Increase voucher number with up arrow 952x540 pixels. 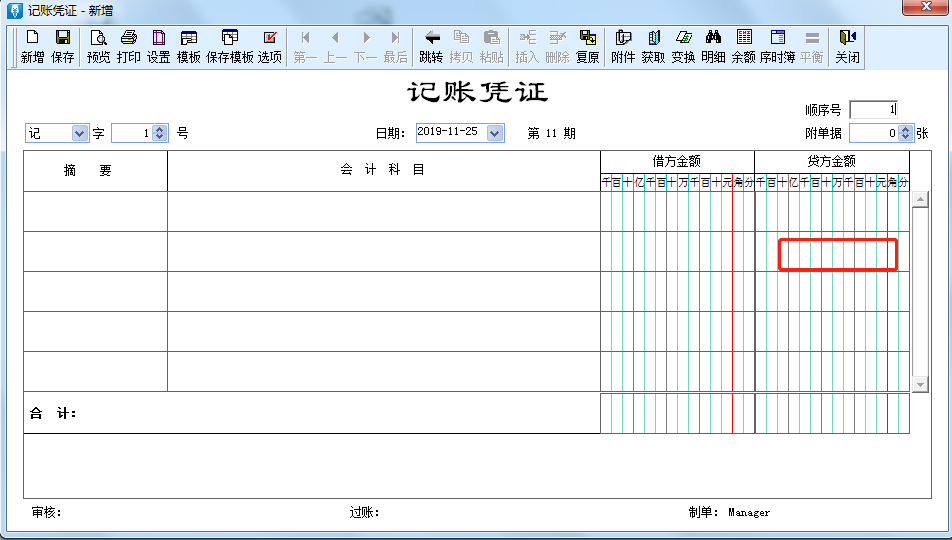pyautogui.click(x=160, y=129)
